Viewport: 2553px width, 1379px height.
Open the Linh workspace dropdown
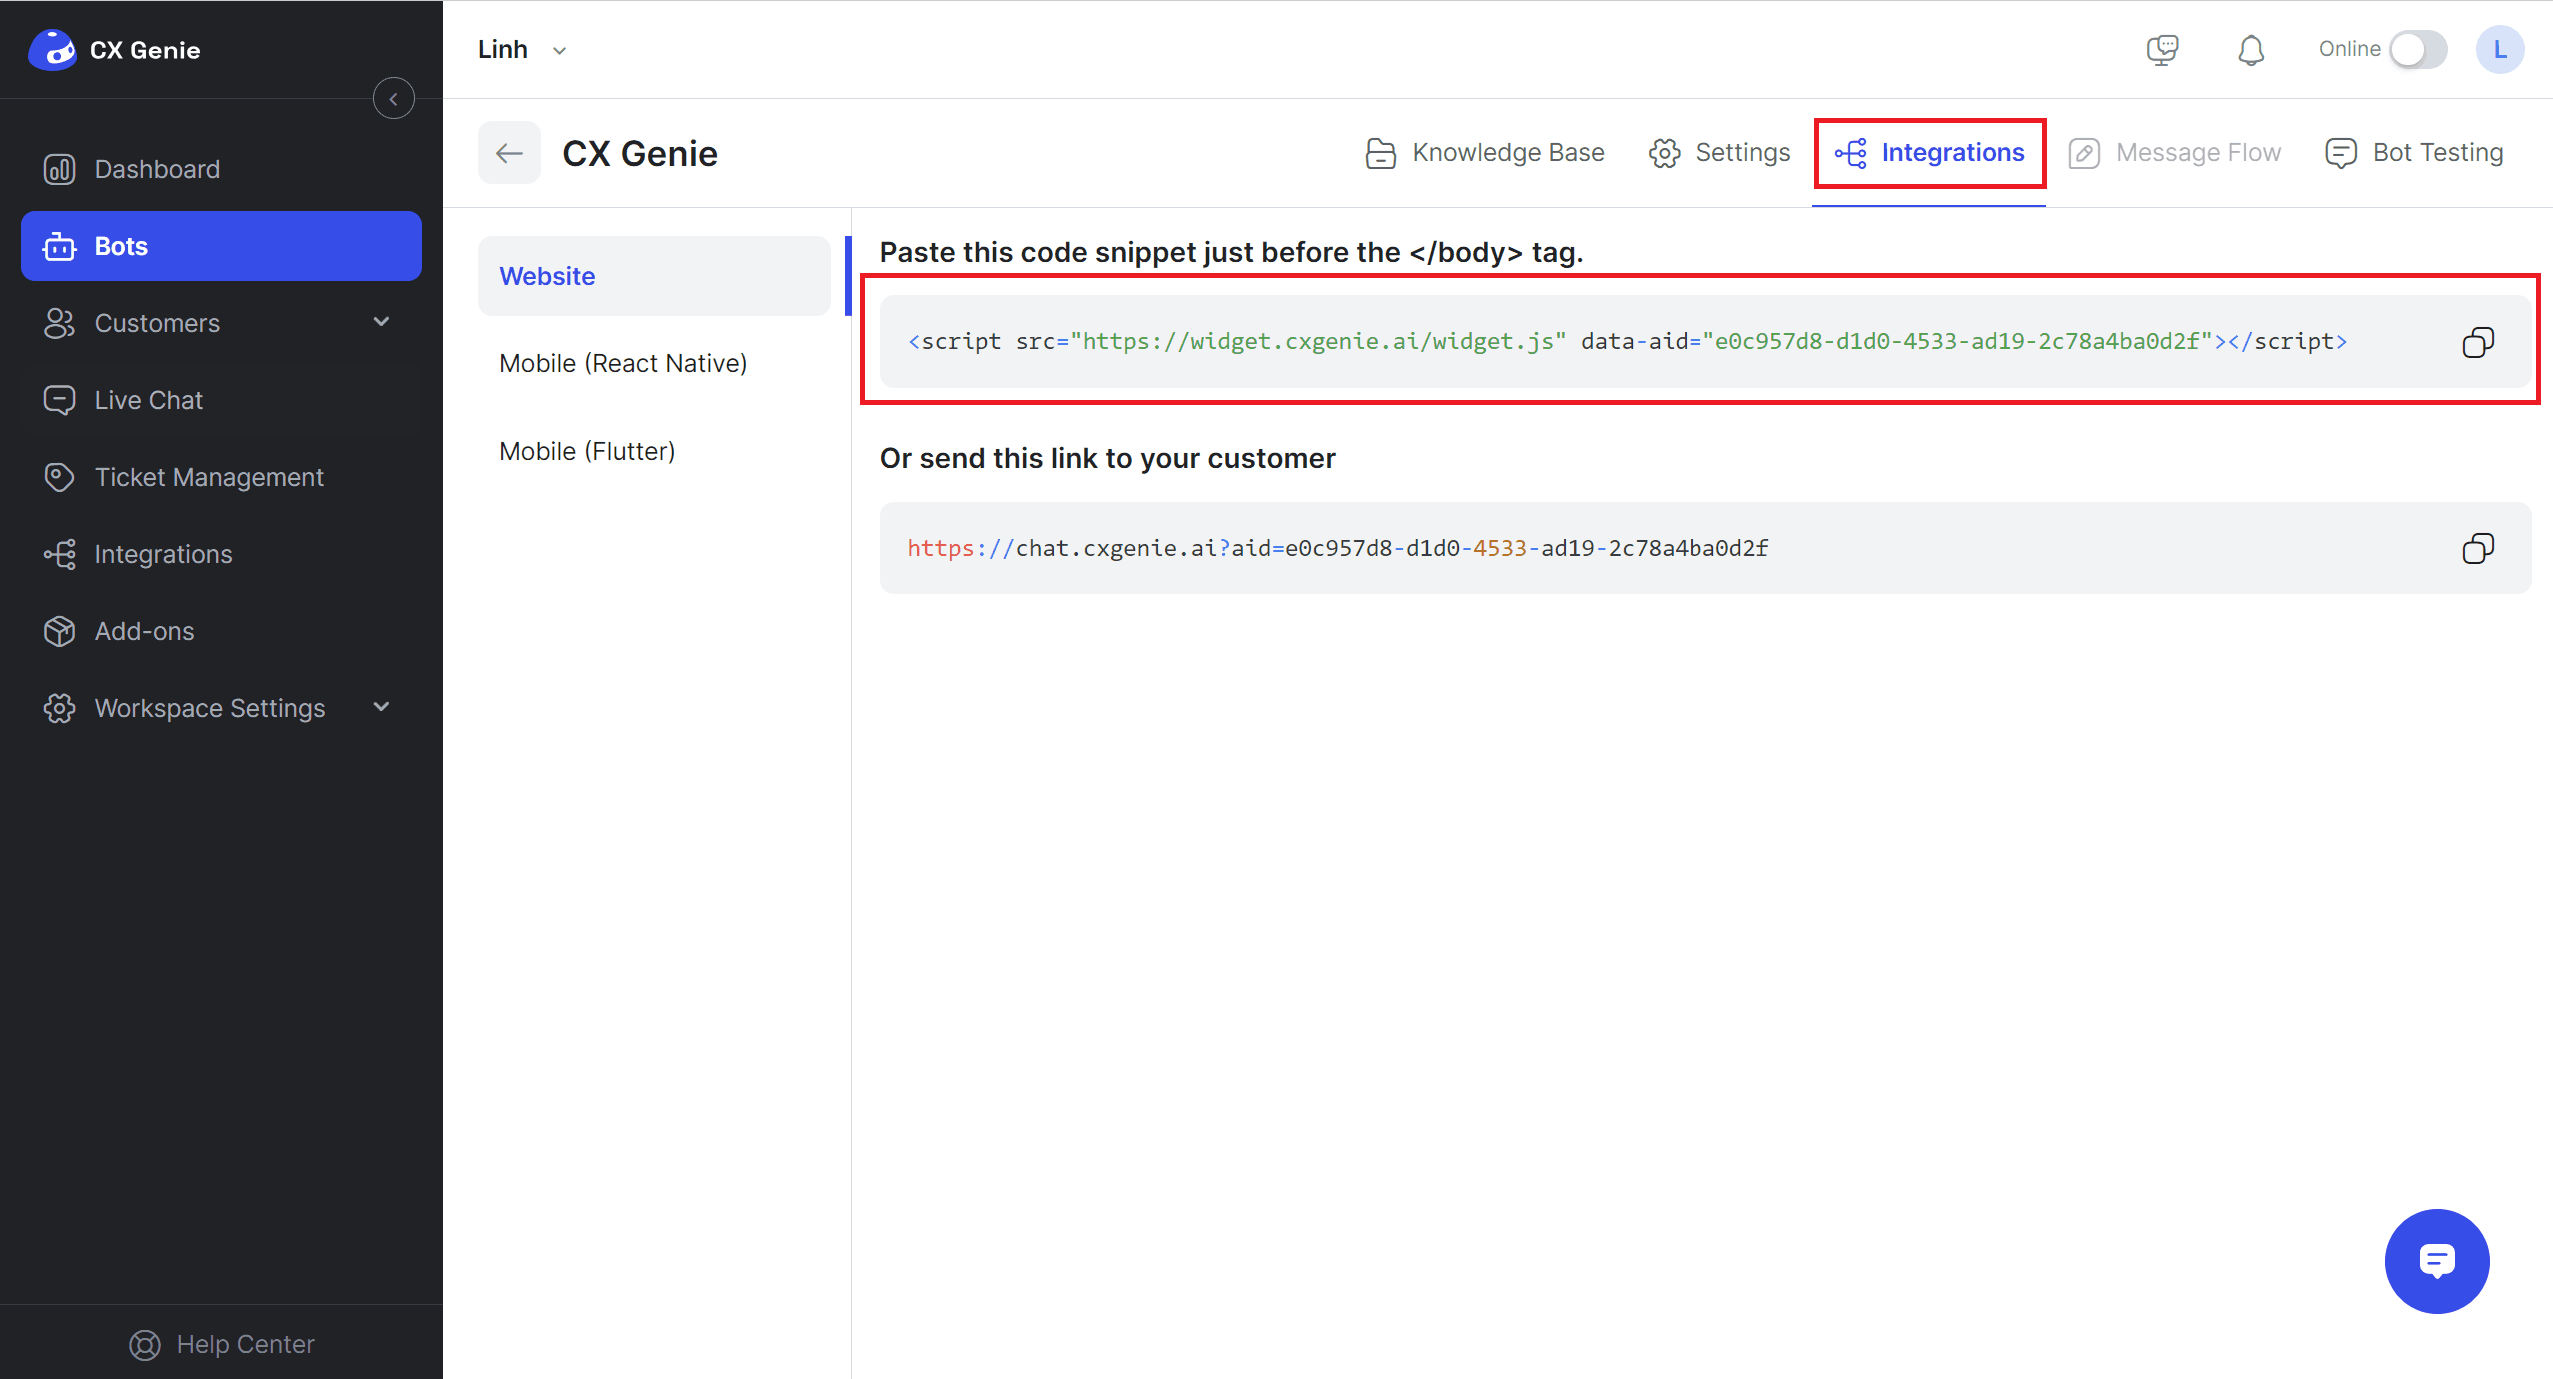point(522,50)
